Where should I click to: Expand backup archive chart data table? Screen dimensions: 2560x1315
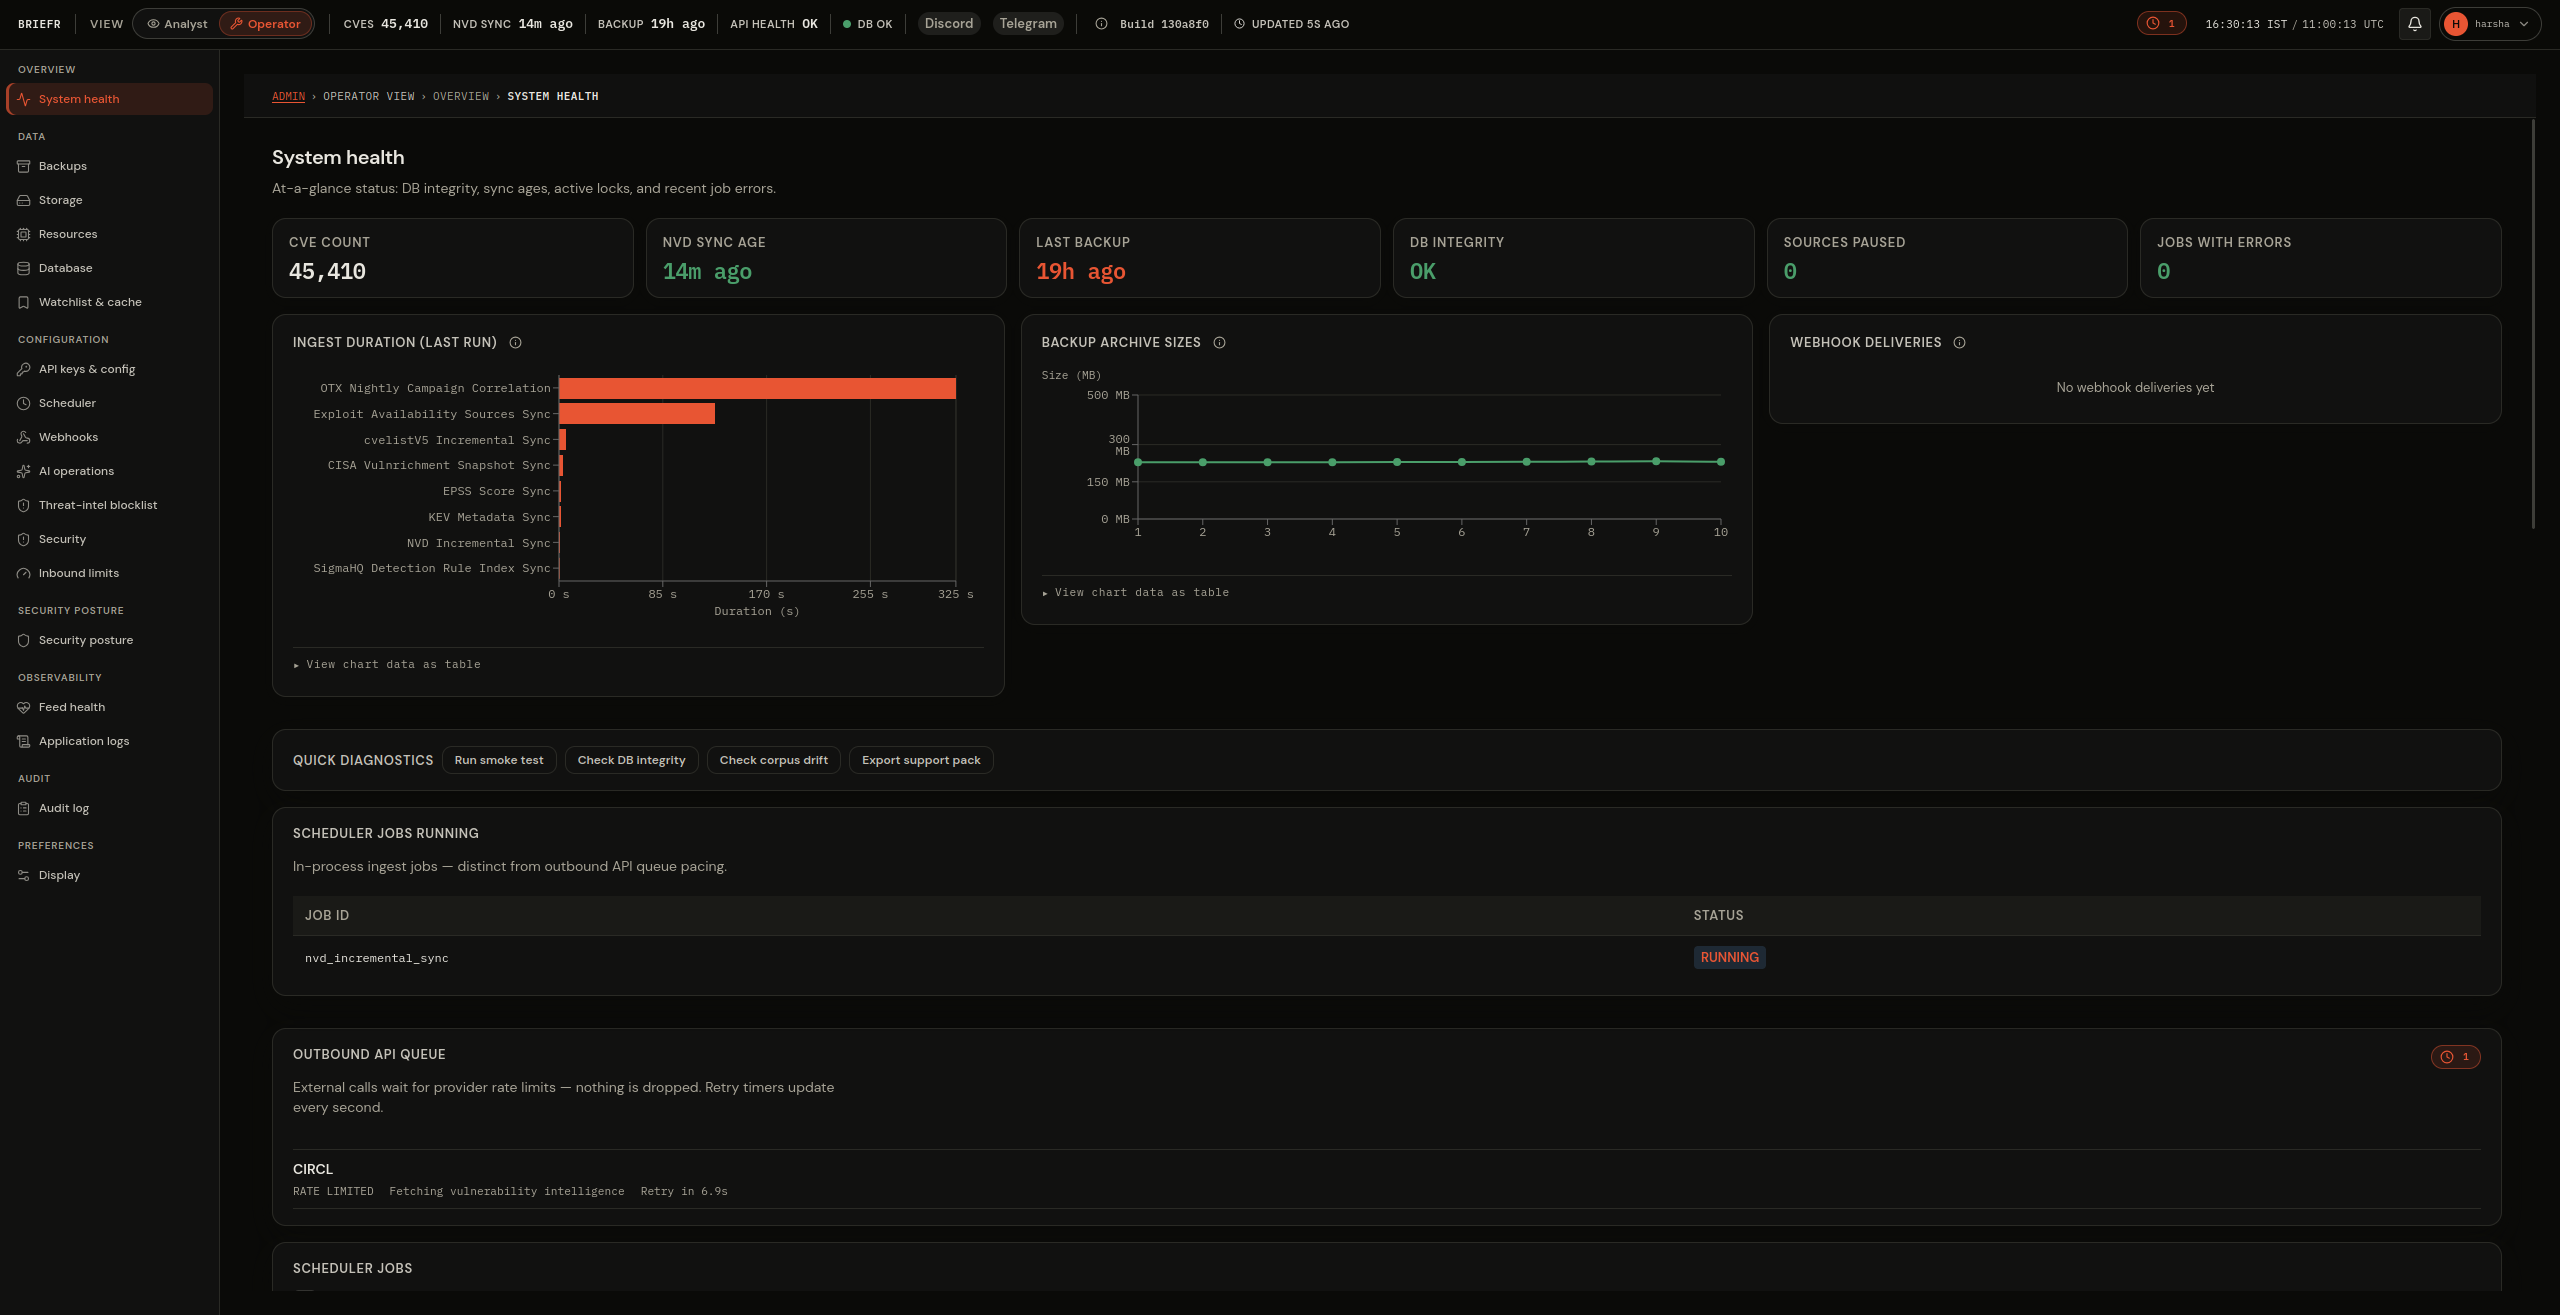(x=1136, y=593)
